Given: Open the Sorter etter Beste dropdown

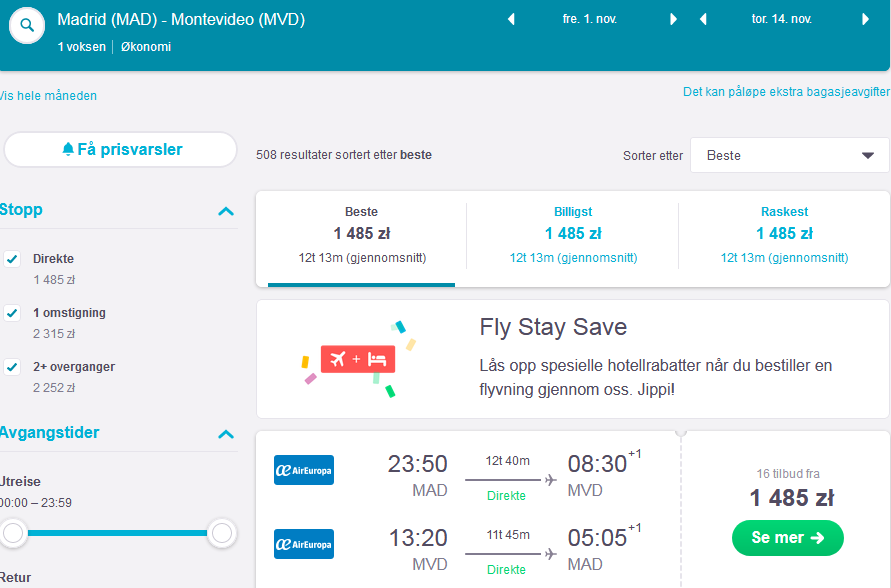Looking at the screenshot, I should (789, 155).
